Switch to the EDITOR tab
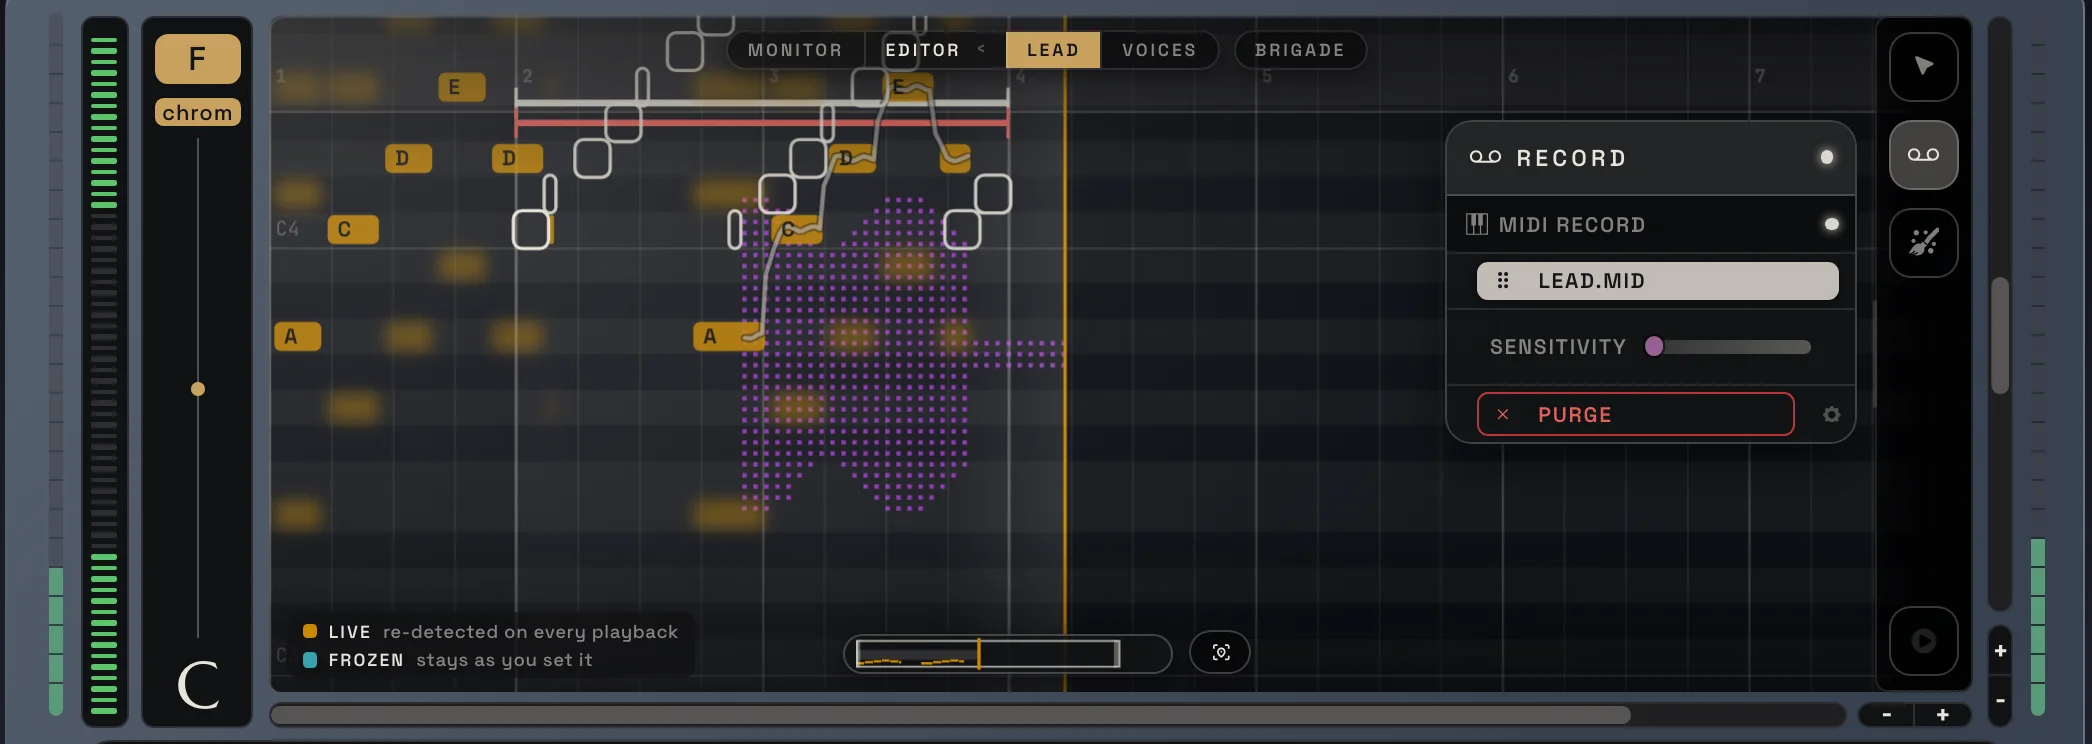The height and width of the screenshot is (744, 2092). pyautogui.click(x=922, y=50)
